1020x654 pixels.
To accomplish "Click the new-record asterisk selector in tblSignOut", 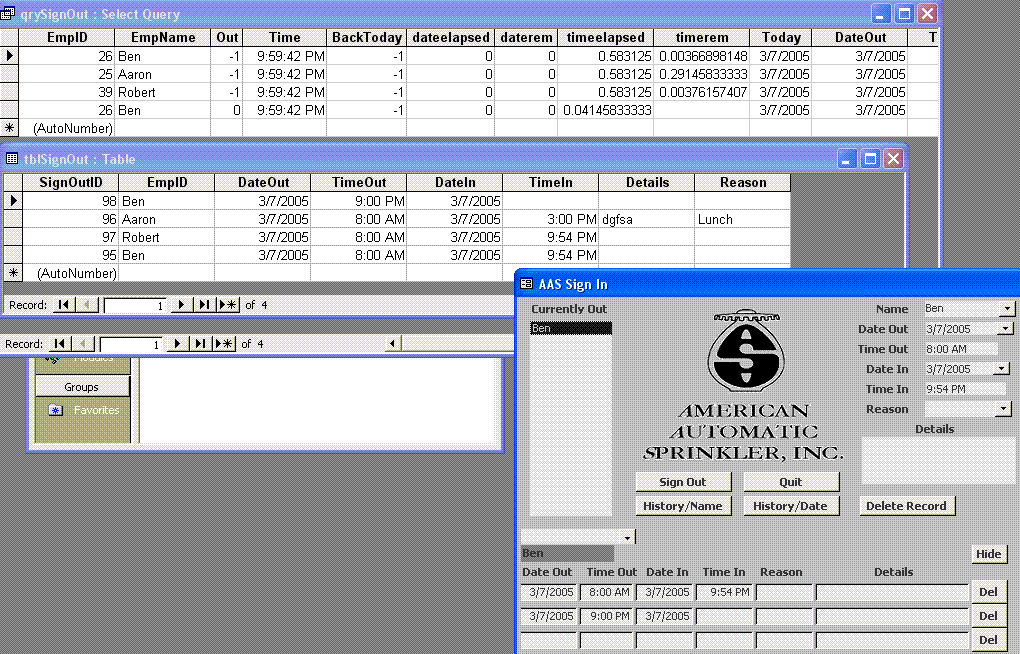I will [13, 273].
